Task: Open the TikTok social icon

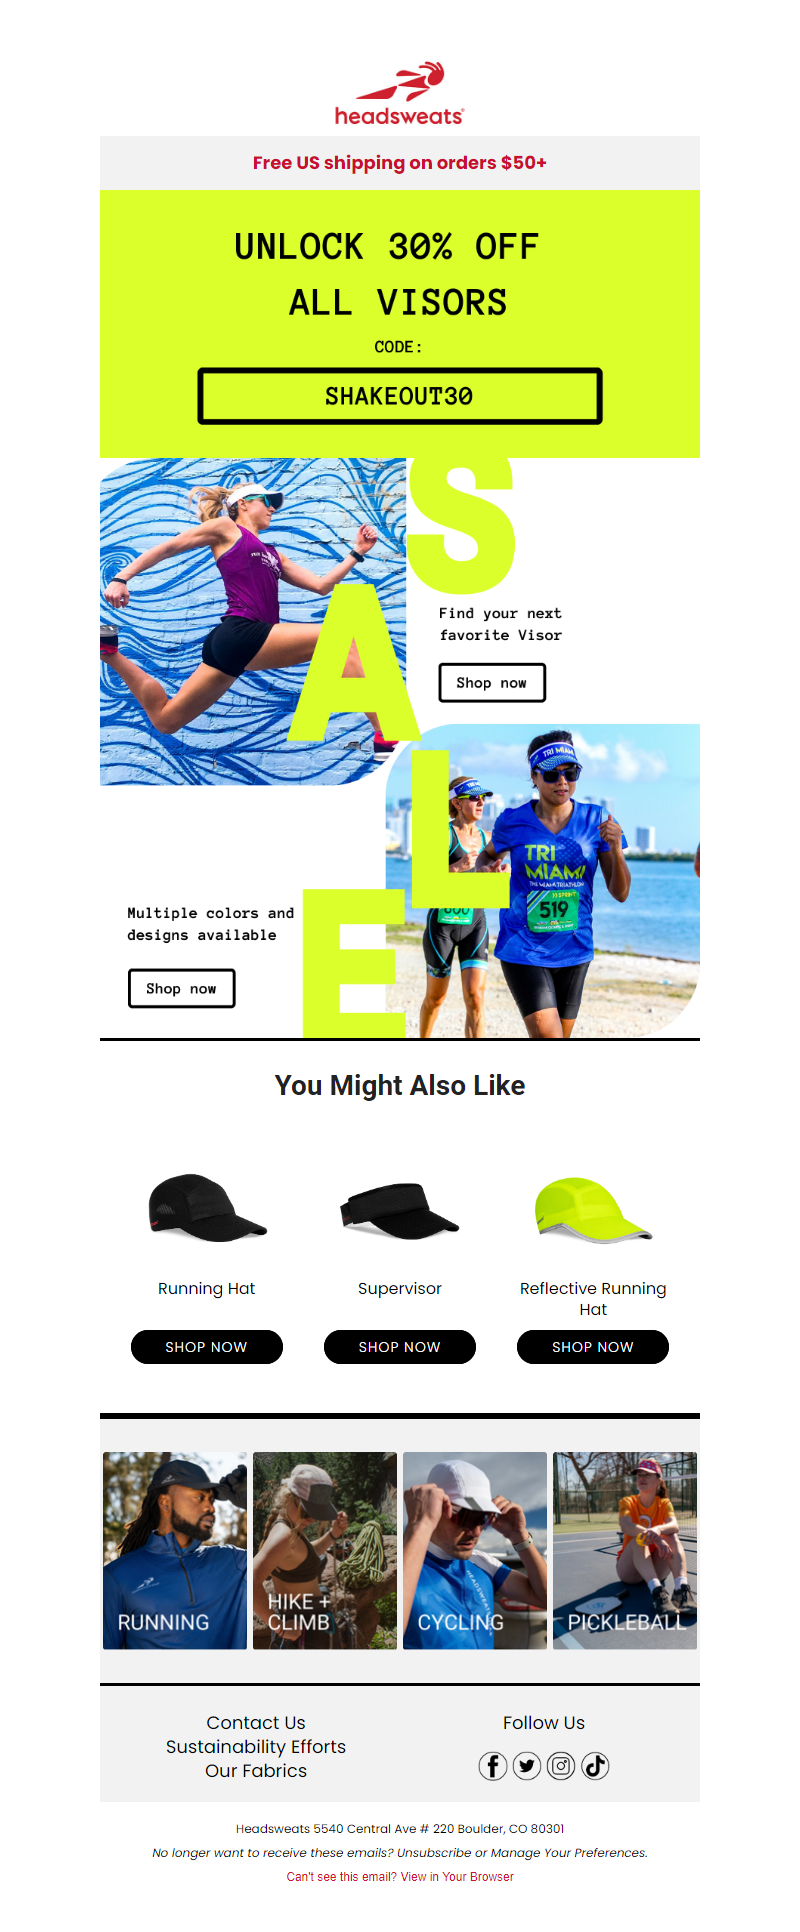Action: (595, 1766)
